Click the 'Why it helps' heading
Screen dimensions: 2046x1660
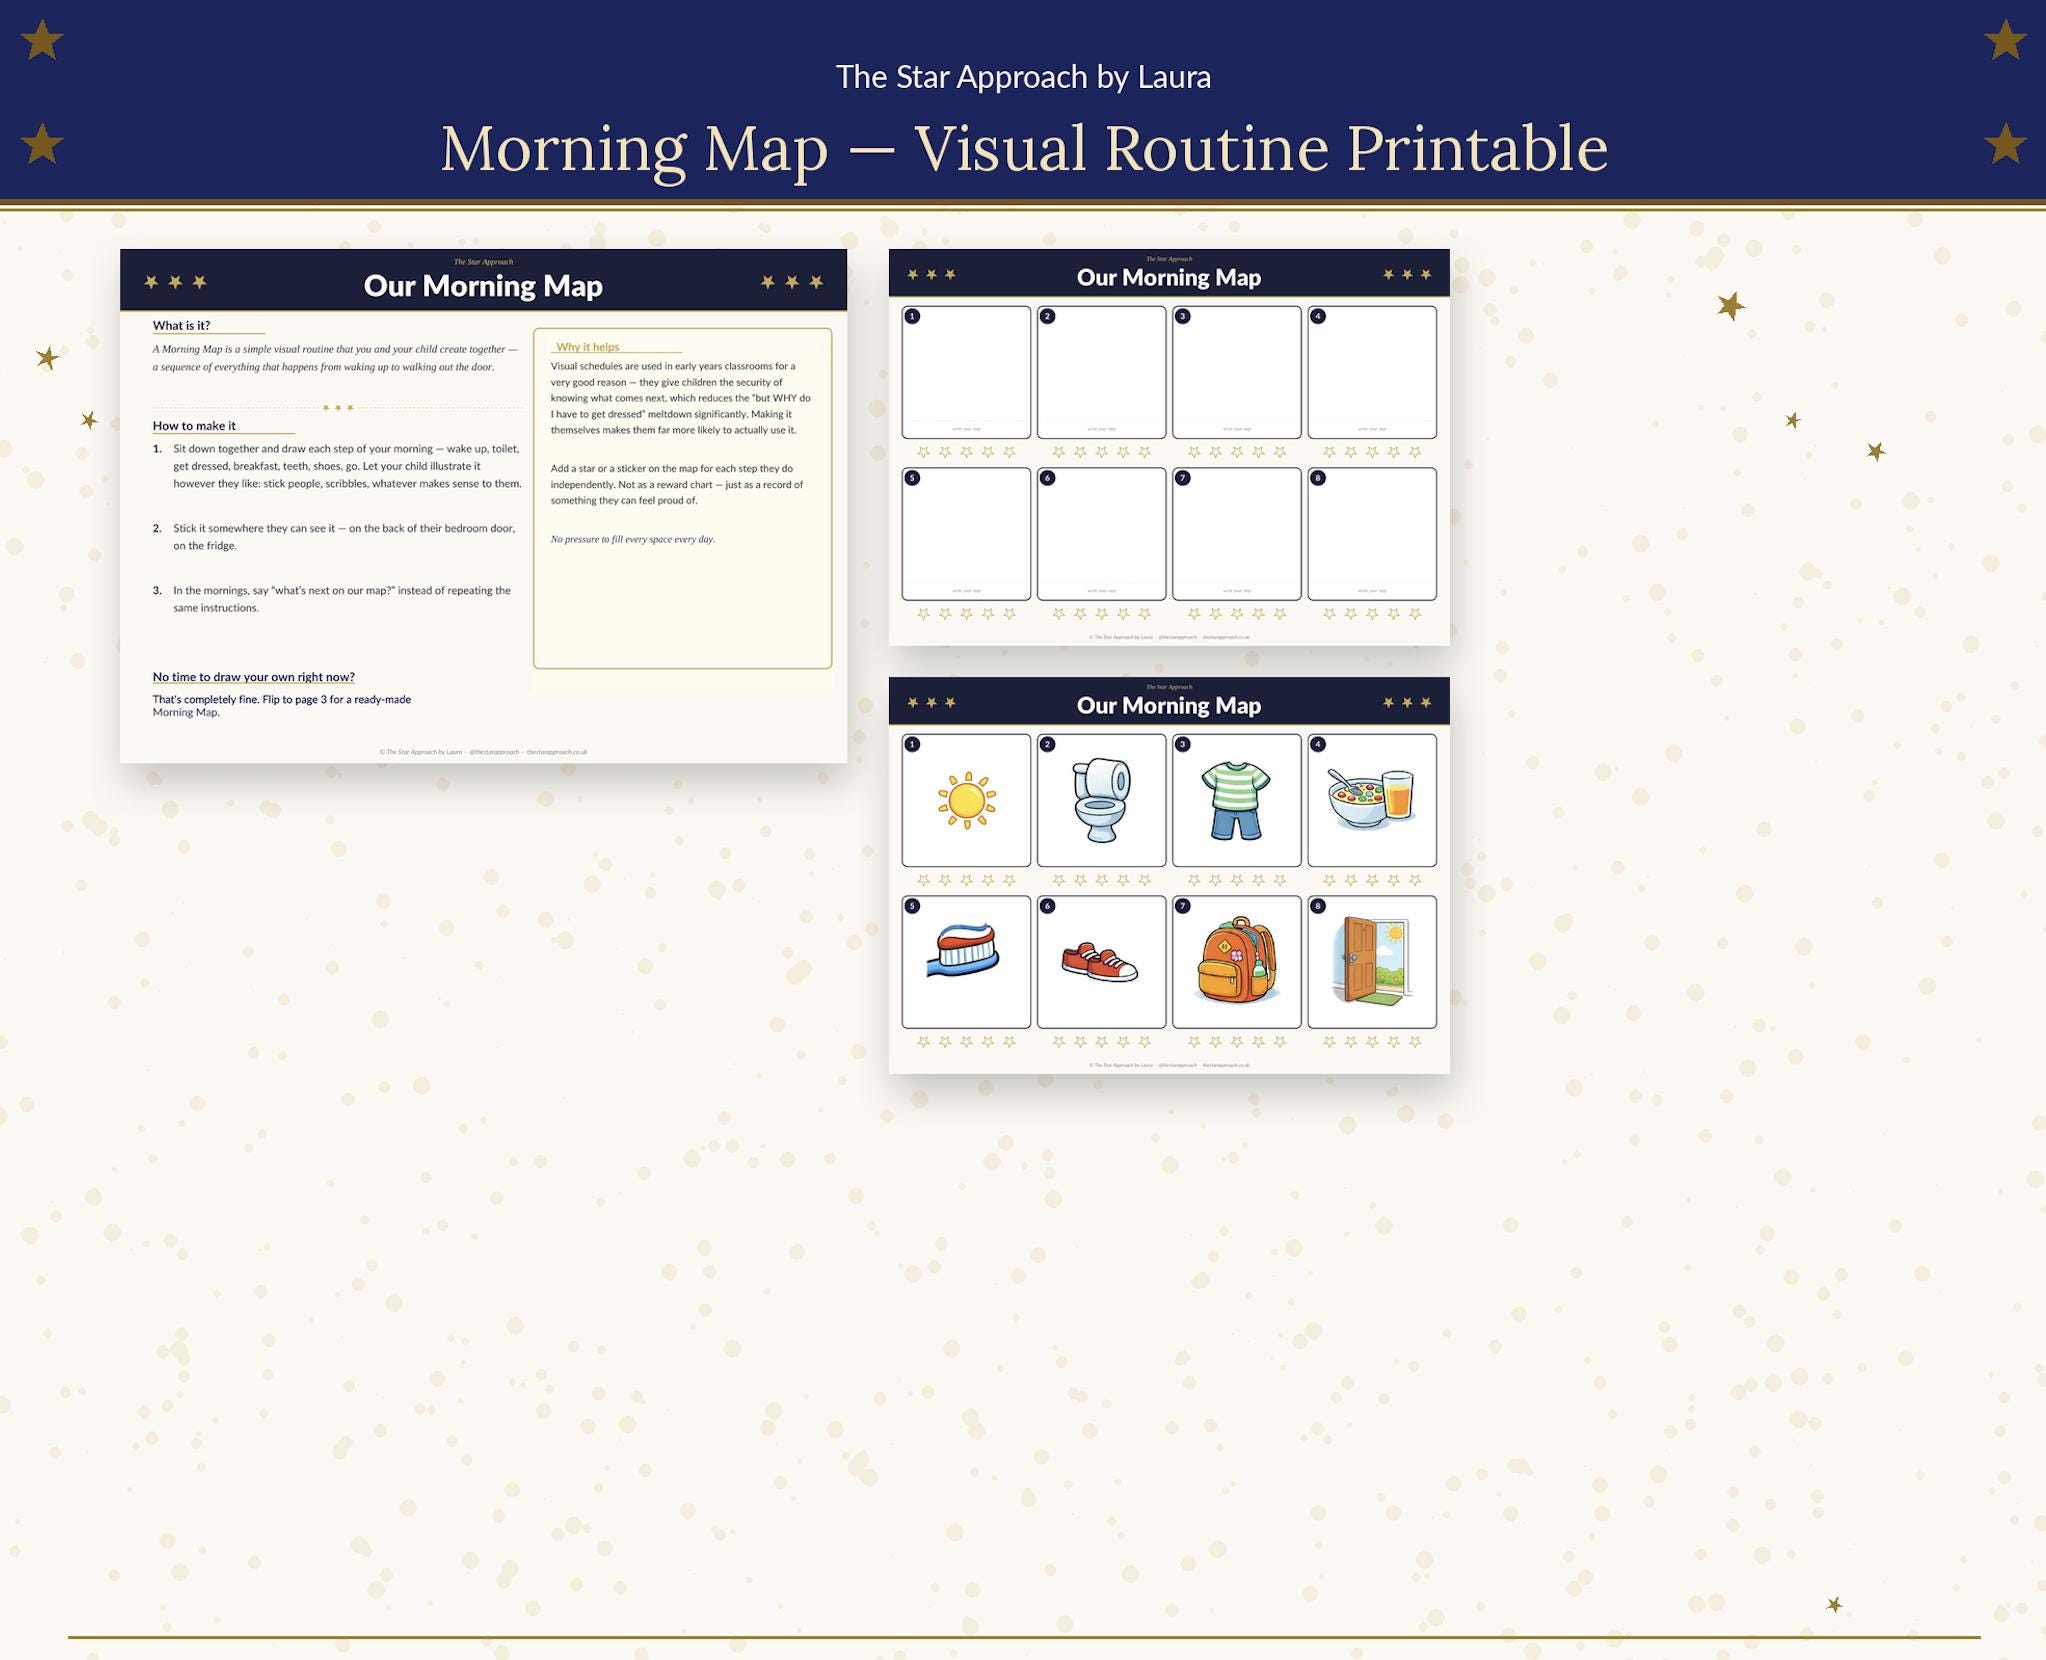point(588,347)
